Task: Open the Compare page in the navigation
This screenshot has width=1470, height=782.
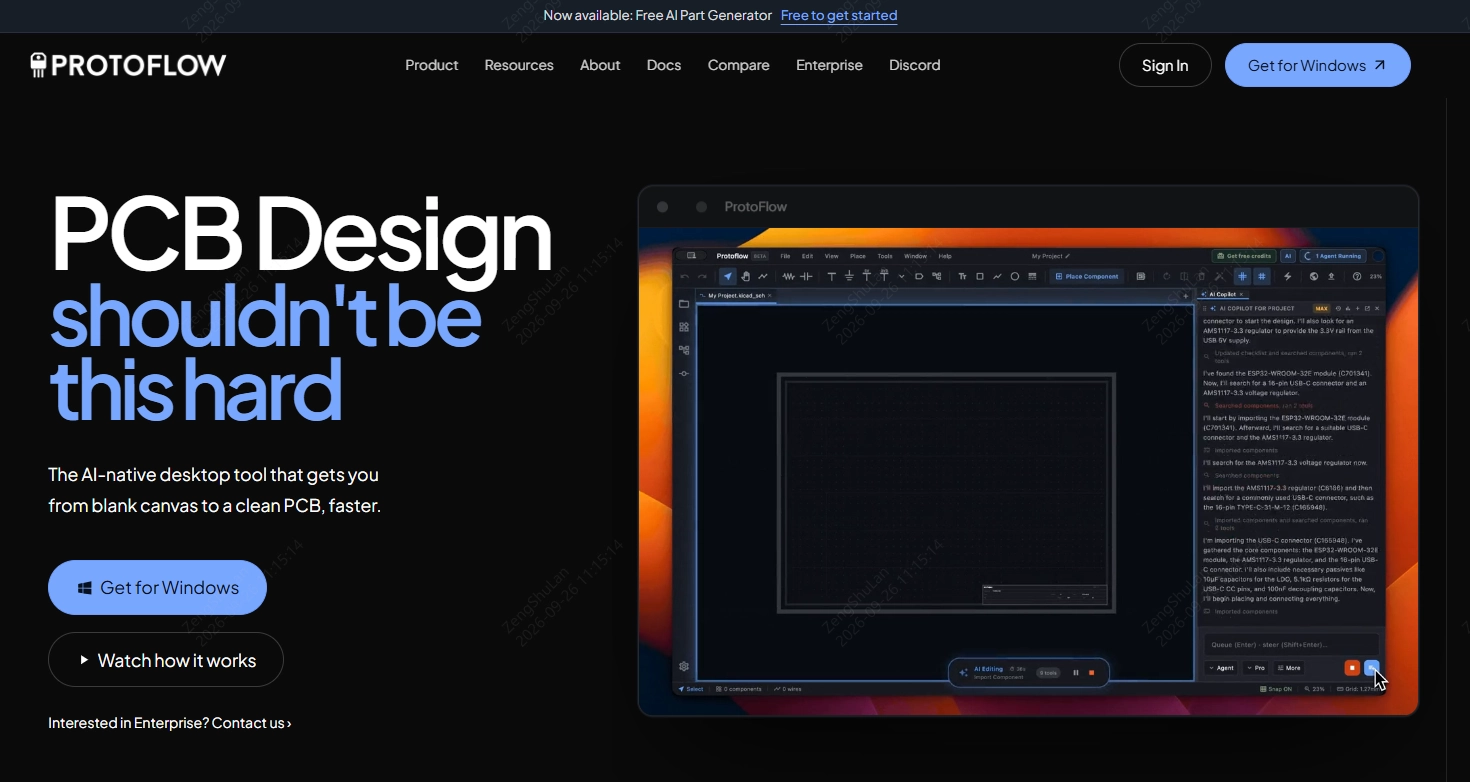Action: point(739,65)
